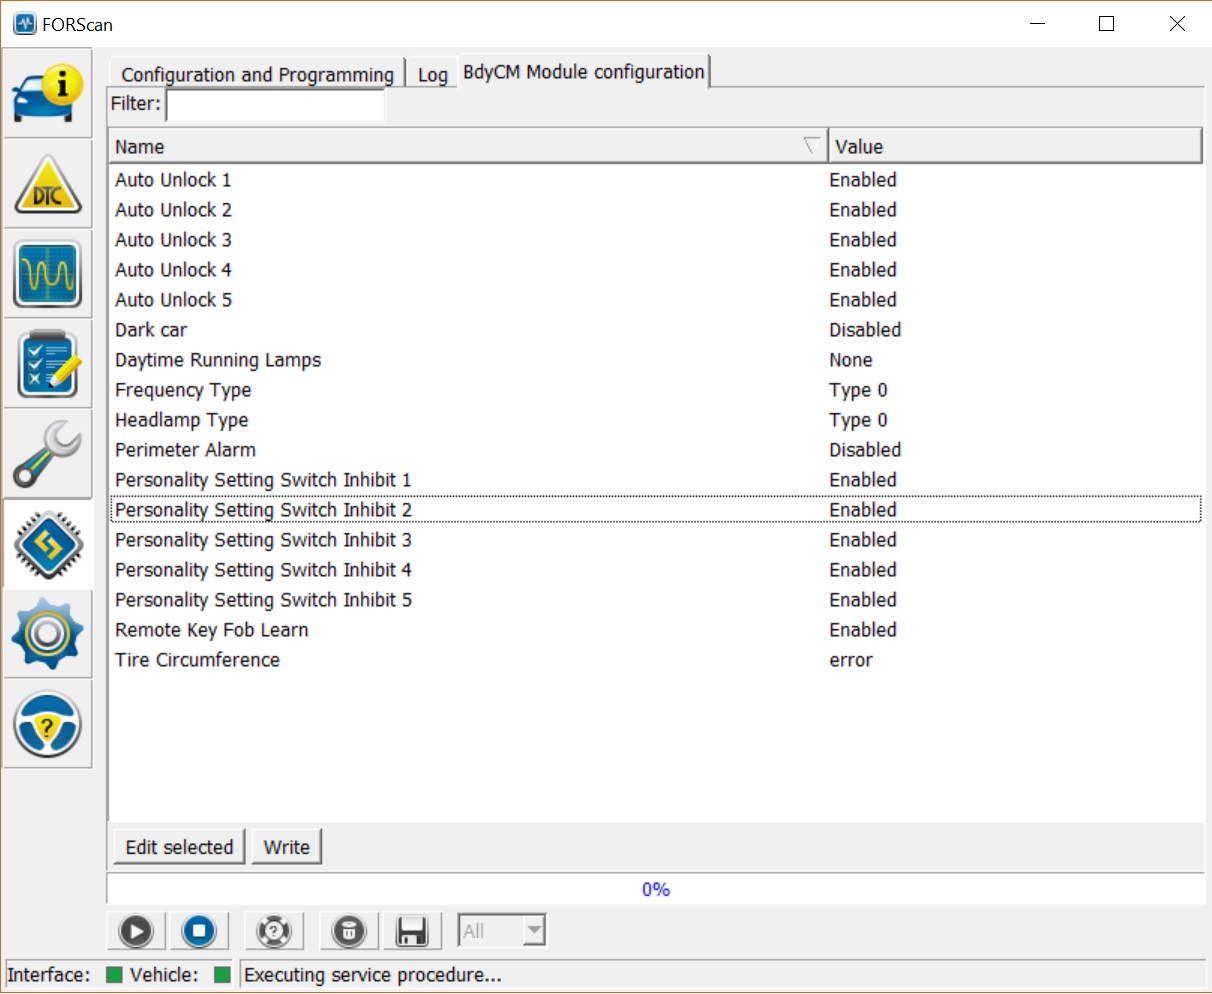Select the Auto Unlock 3 row
The image size is (1212, 994).
coord(656,240)
